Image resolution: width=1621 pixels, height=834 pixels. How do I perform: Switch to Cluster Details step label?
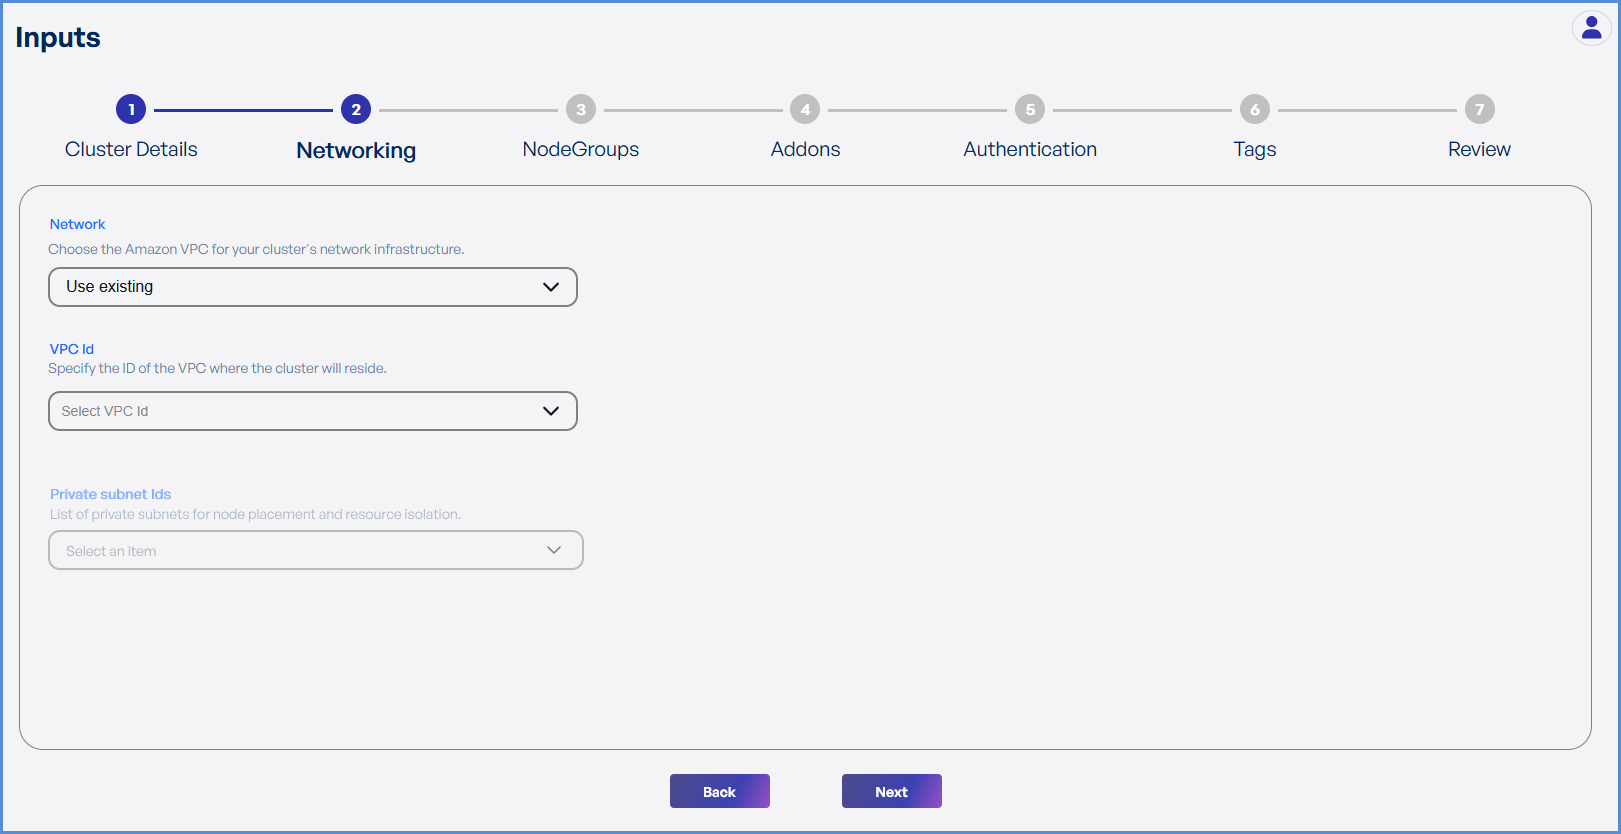(x=131, y=149)
